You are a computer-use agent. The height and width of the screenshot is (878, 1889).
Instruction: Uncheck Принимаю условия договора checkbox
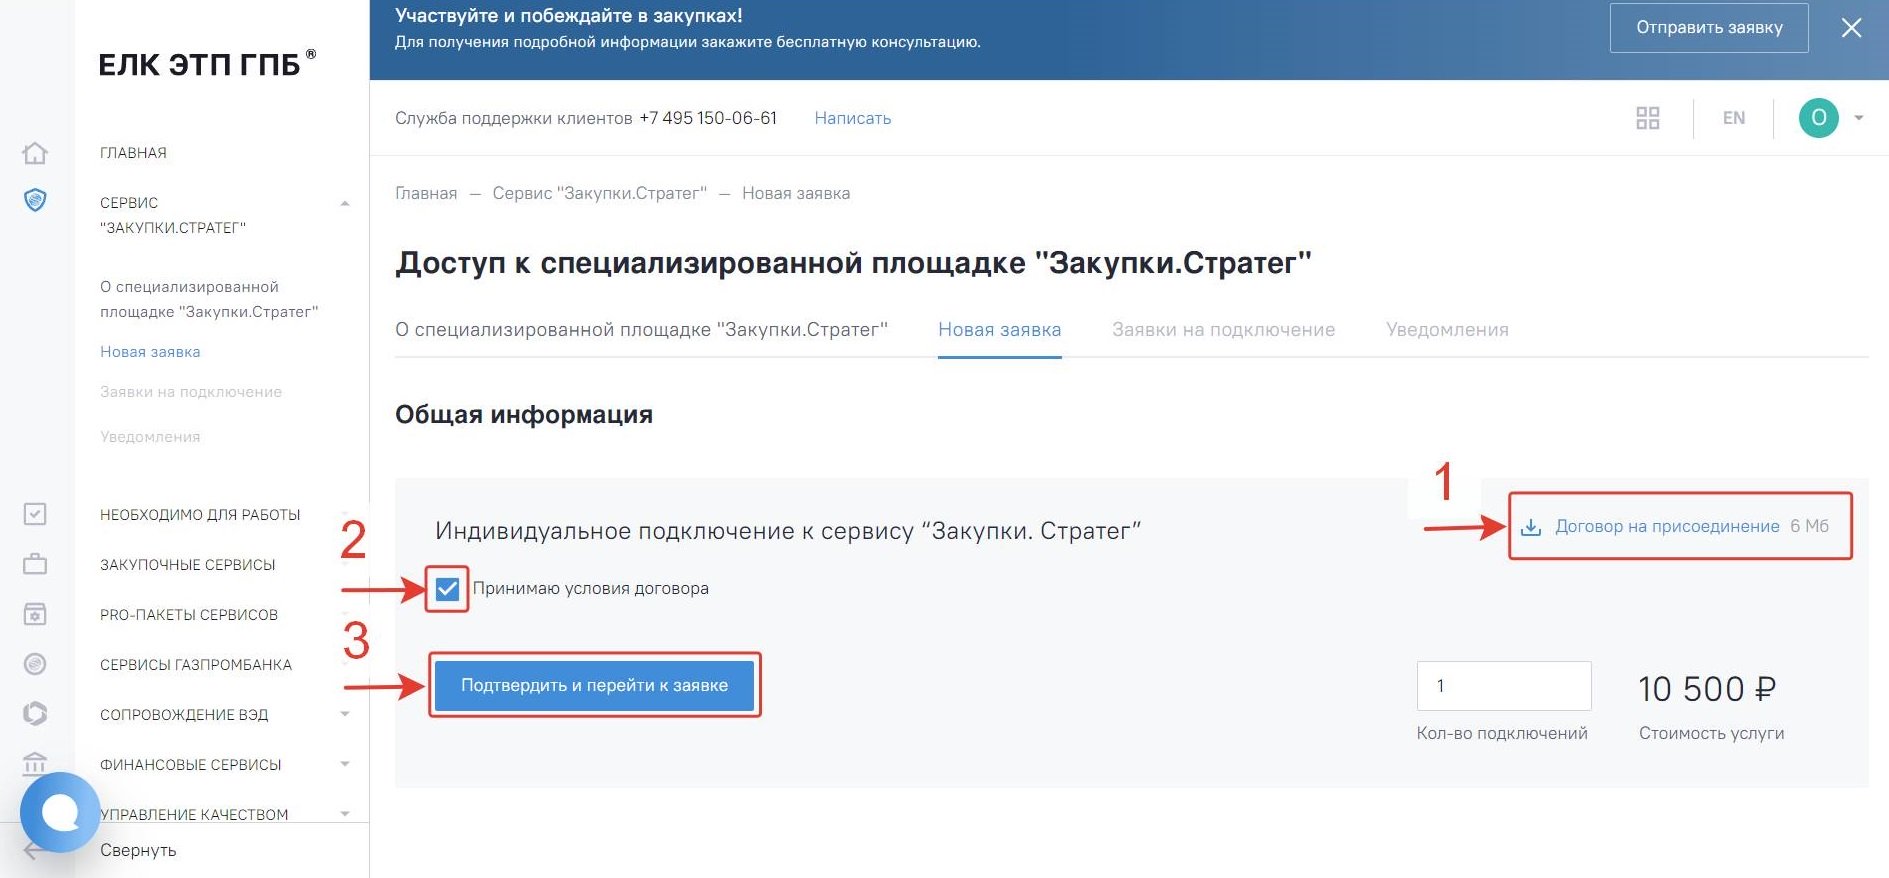(447, 589)
